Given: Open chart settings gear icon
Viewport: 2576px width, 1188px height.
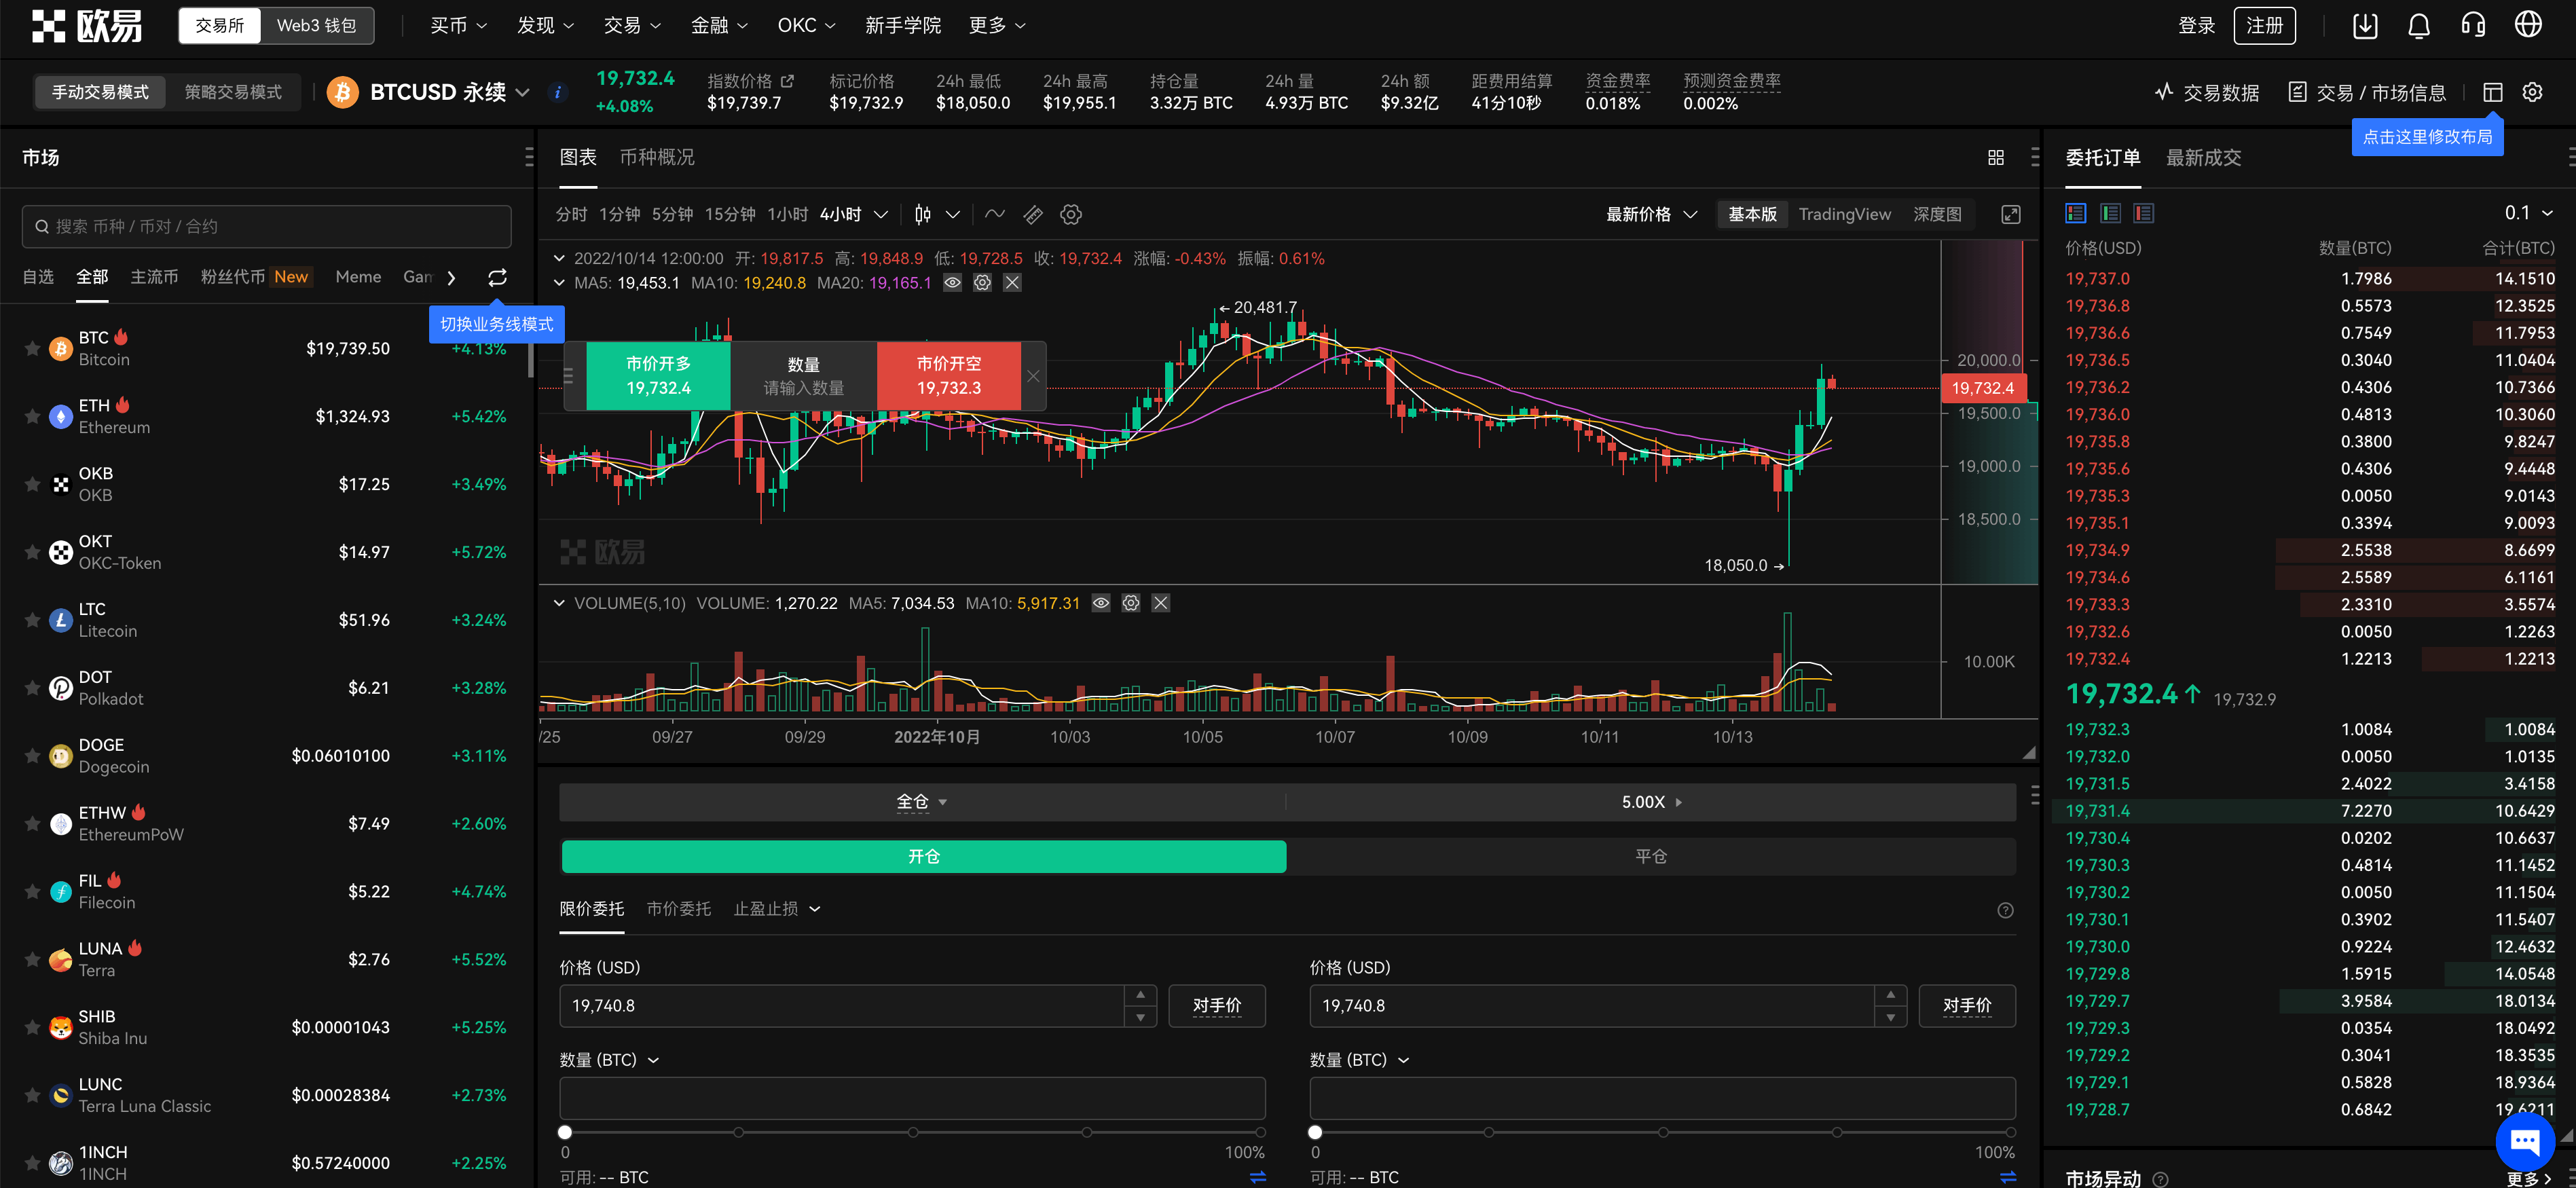Looking at the screenshot, I should (1071, 214).
